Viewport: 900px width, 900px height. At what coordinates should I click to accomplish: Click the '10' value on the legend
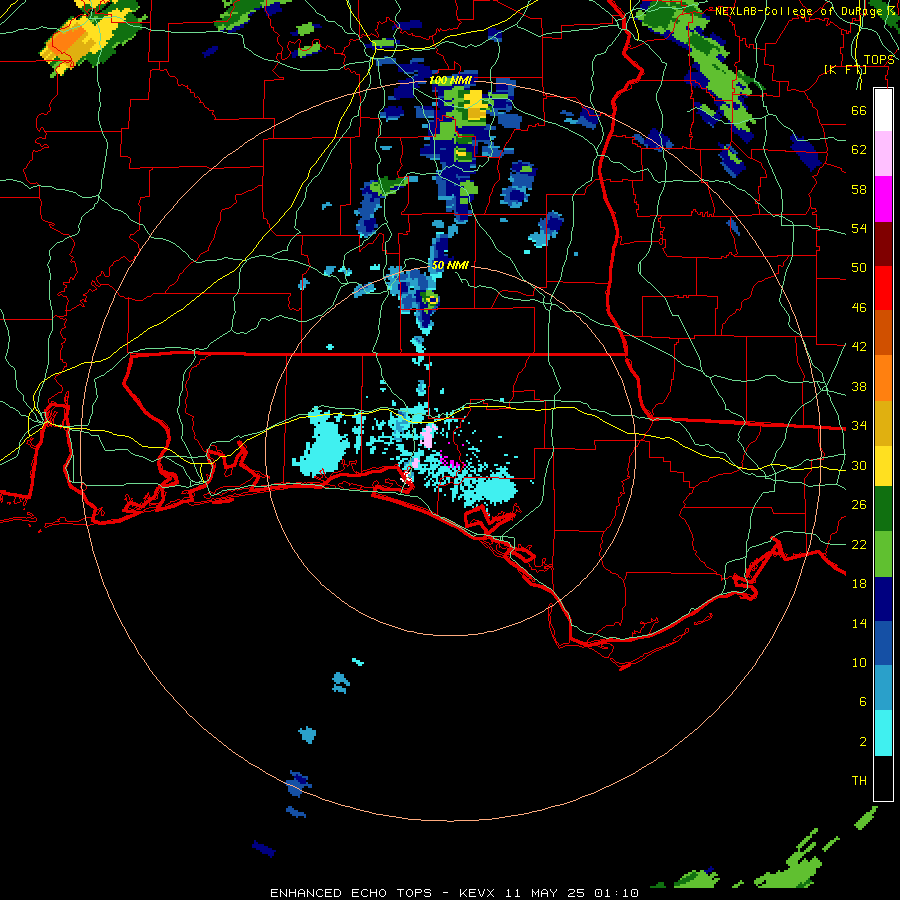859,663
